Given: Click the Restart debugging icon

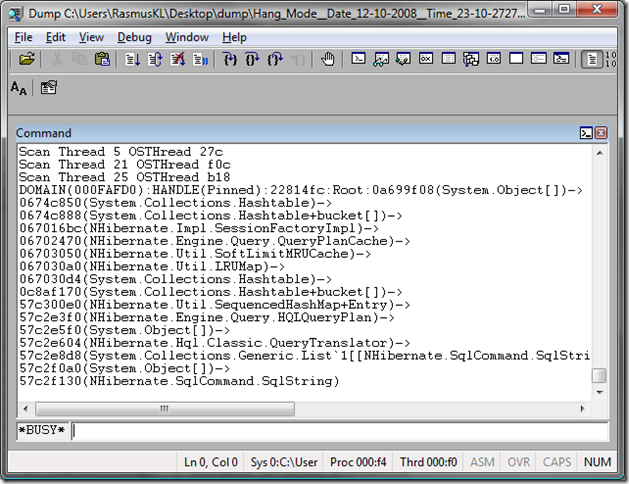Looking at the screenshot, I should click(155, 59).
